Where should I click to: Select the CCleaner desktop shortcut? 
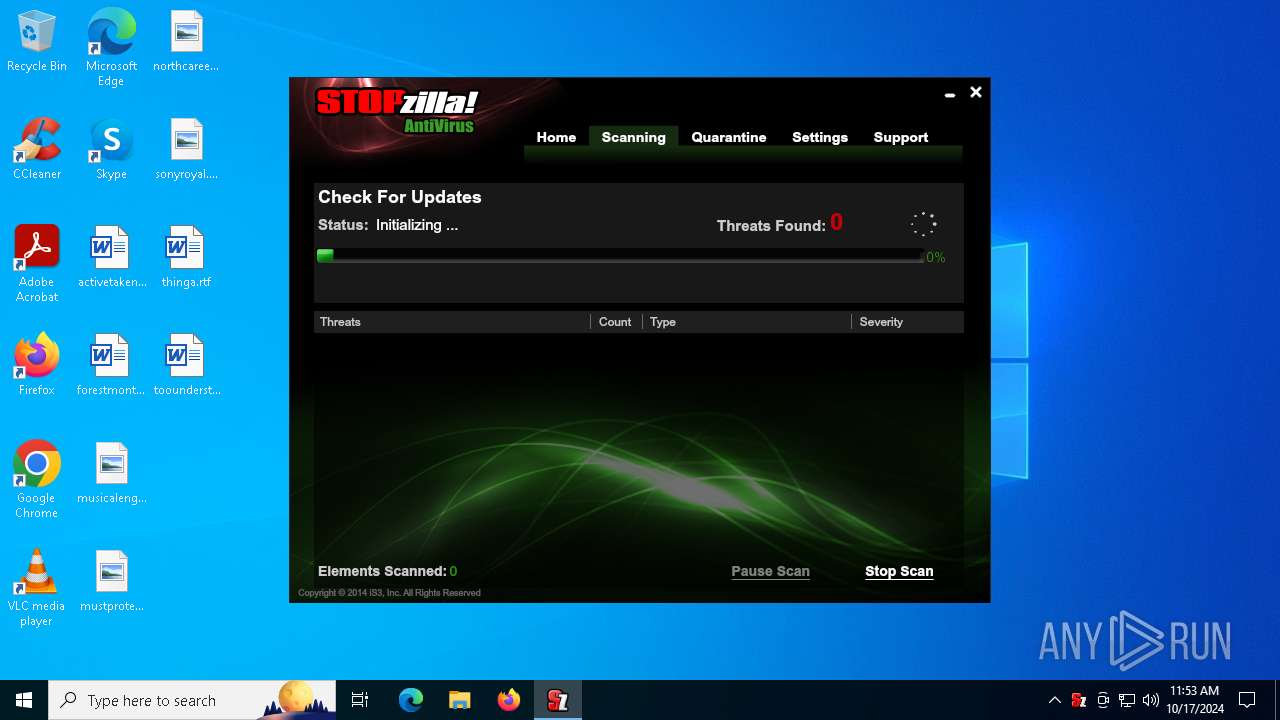37,150
